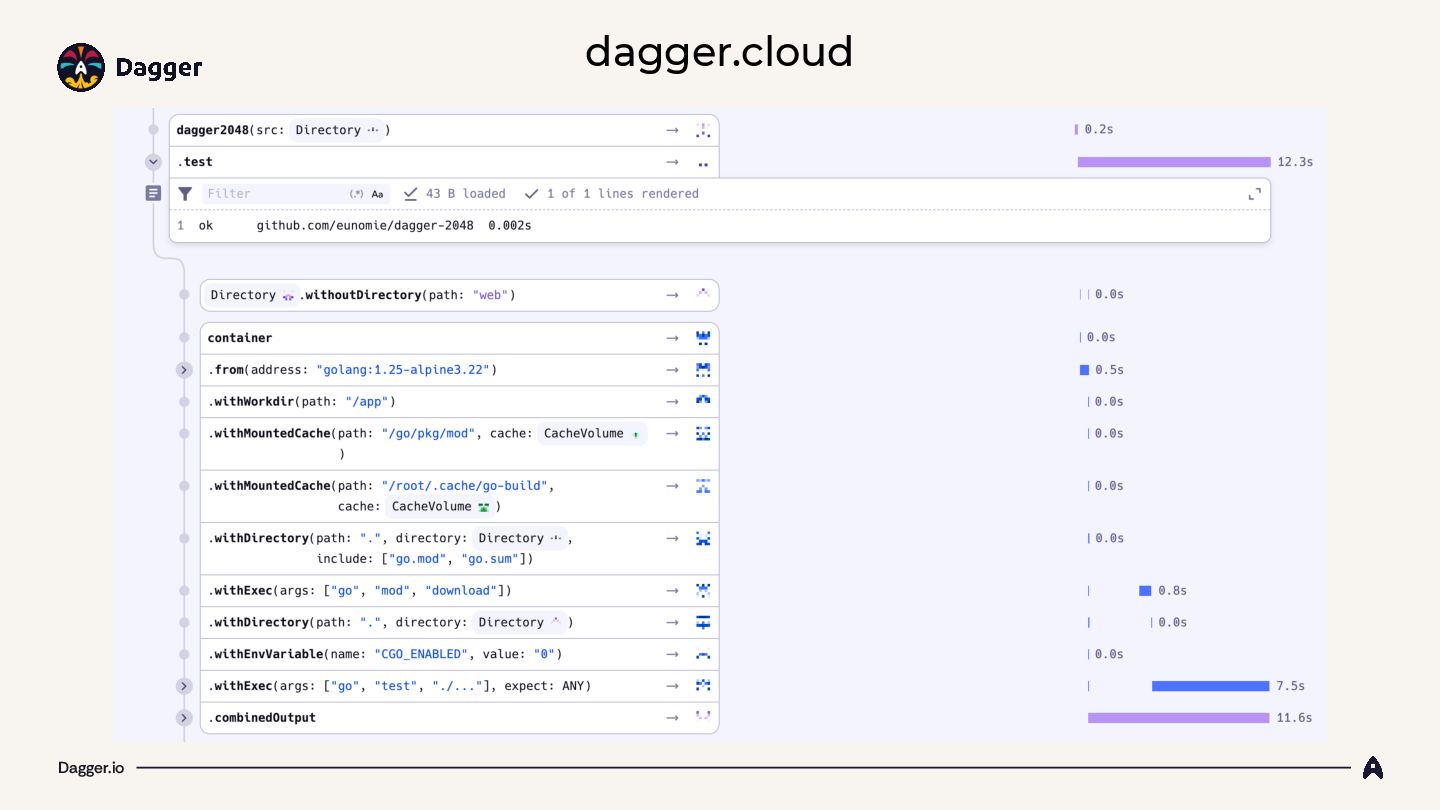Click '1 of 1 lines rendered' text
This screenshot has width=1440, height=810.
(622, 194)
